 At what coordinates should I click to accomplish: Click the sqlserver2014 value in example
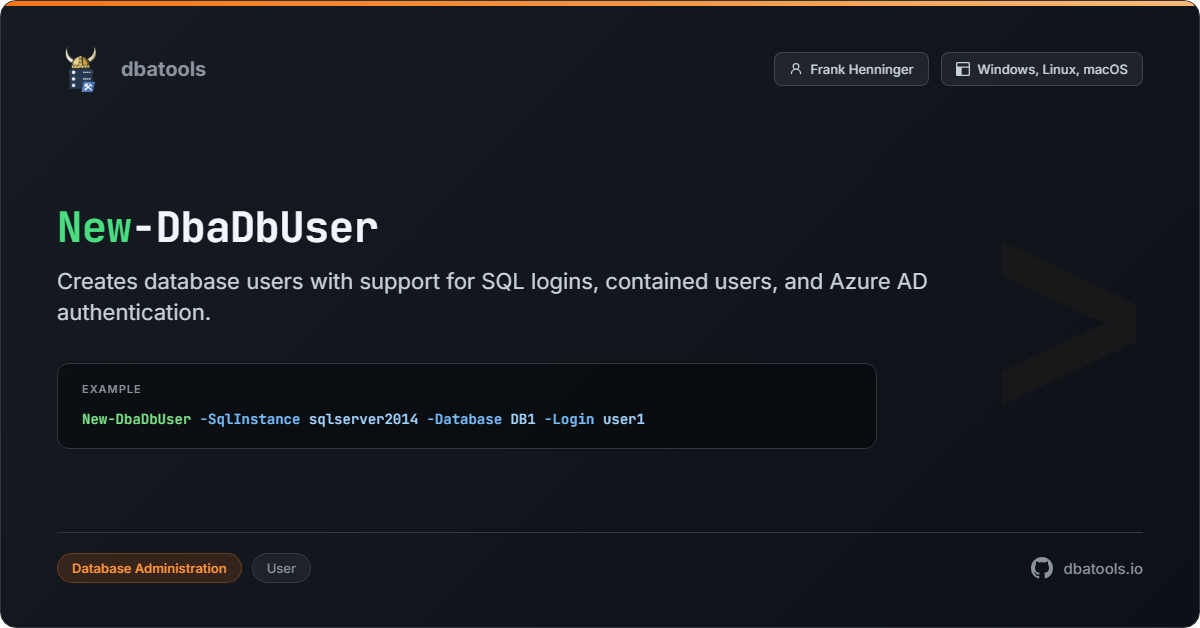pos(363,419)
